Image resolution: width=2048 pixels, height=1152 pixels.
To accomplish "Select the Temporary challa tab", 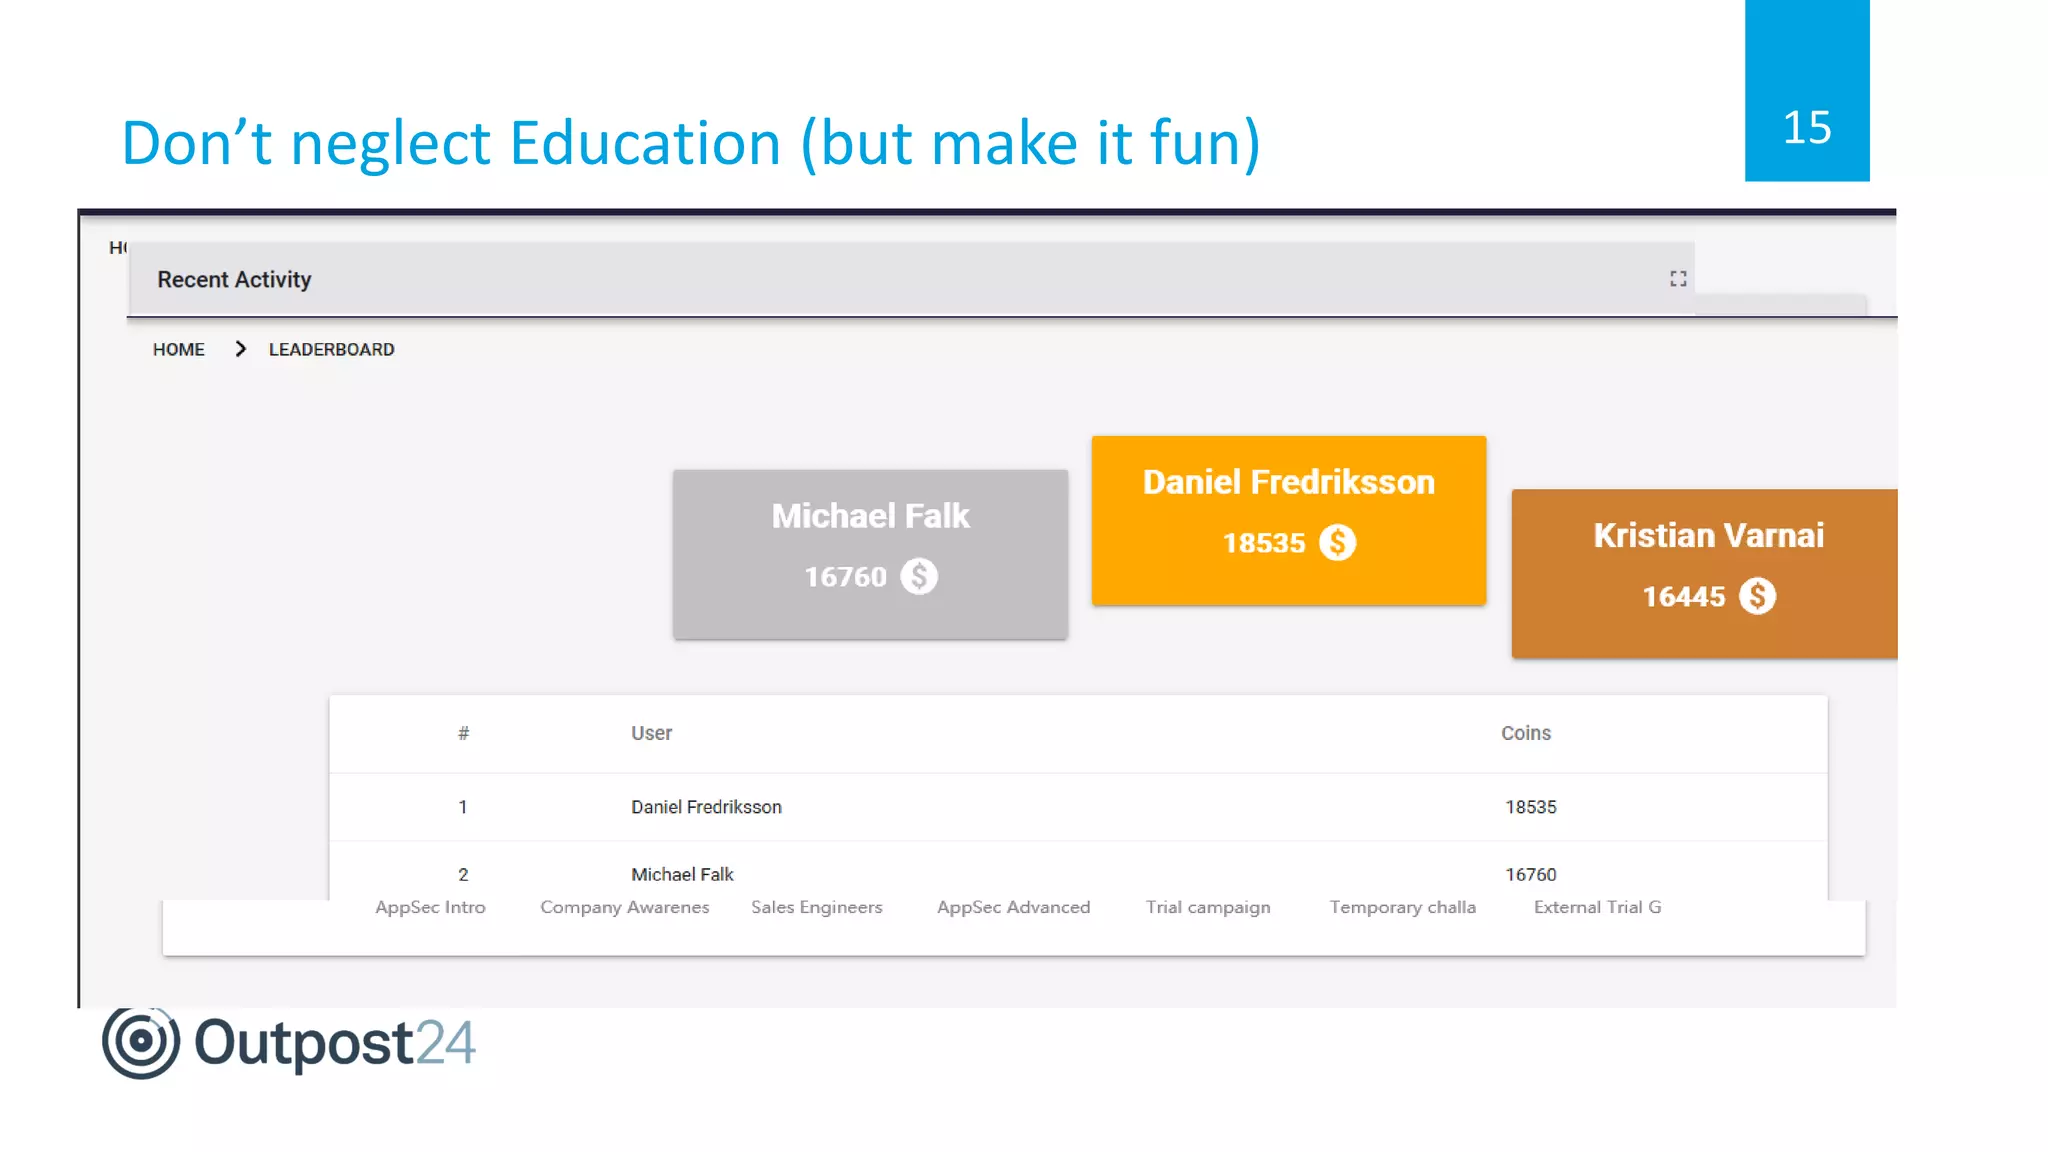I will point(1402,907).
